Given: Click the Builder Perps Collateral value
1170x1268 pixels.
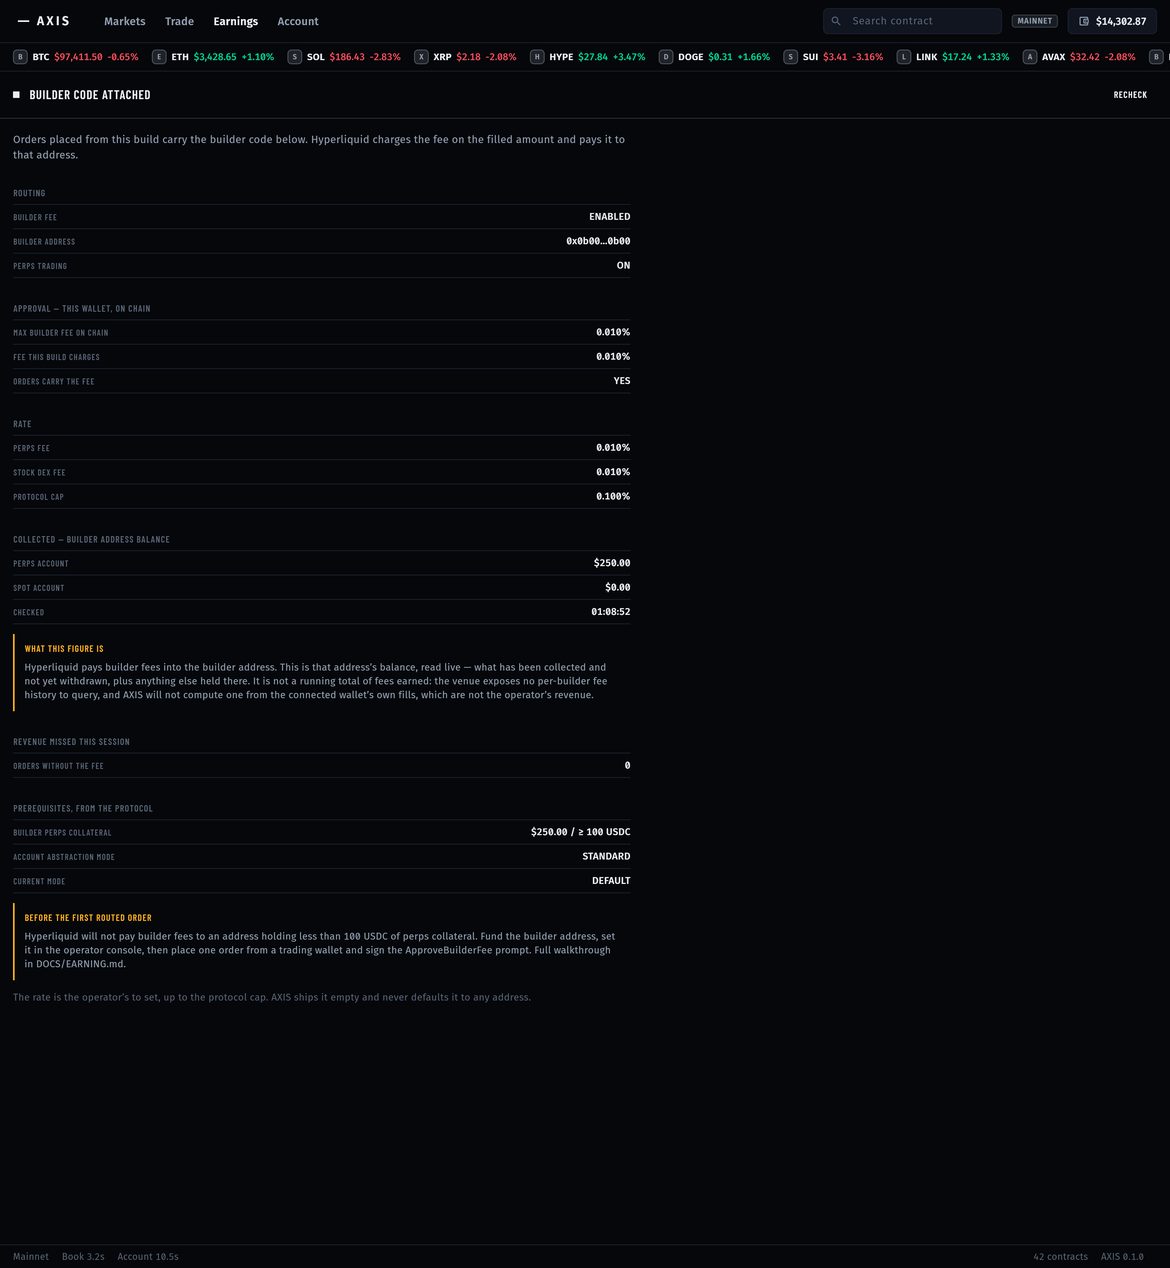Looking at the screenshot, I should 581,832.
